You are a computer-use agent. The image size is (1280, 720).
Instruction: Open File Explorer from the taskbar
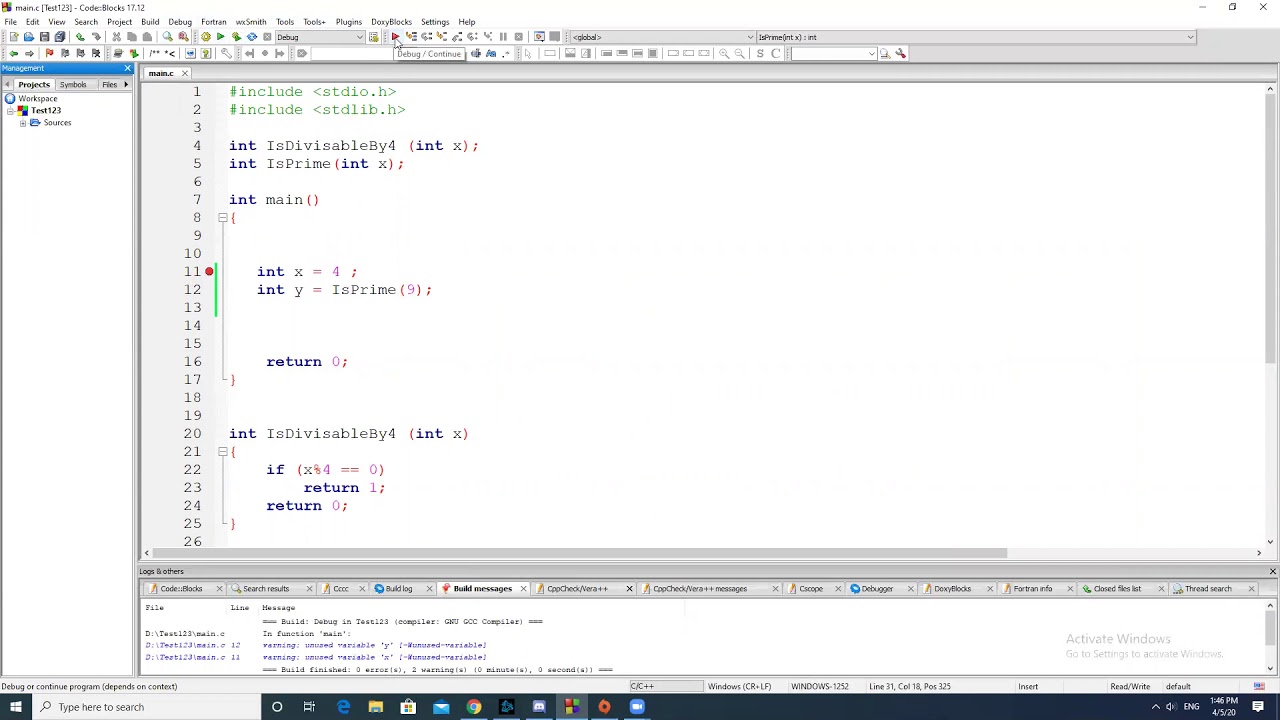tap(376, 707)
